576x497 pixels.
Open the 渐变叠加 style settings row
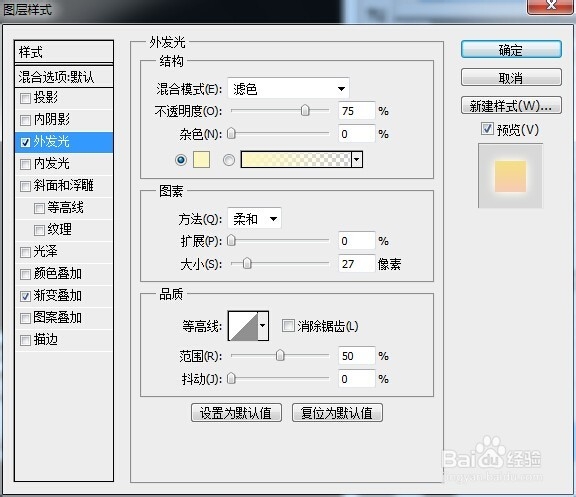pyautogui.click(x=64, y=296)
